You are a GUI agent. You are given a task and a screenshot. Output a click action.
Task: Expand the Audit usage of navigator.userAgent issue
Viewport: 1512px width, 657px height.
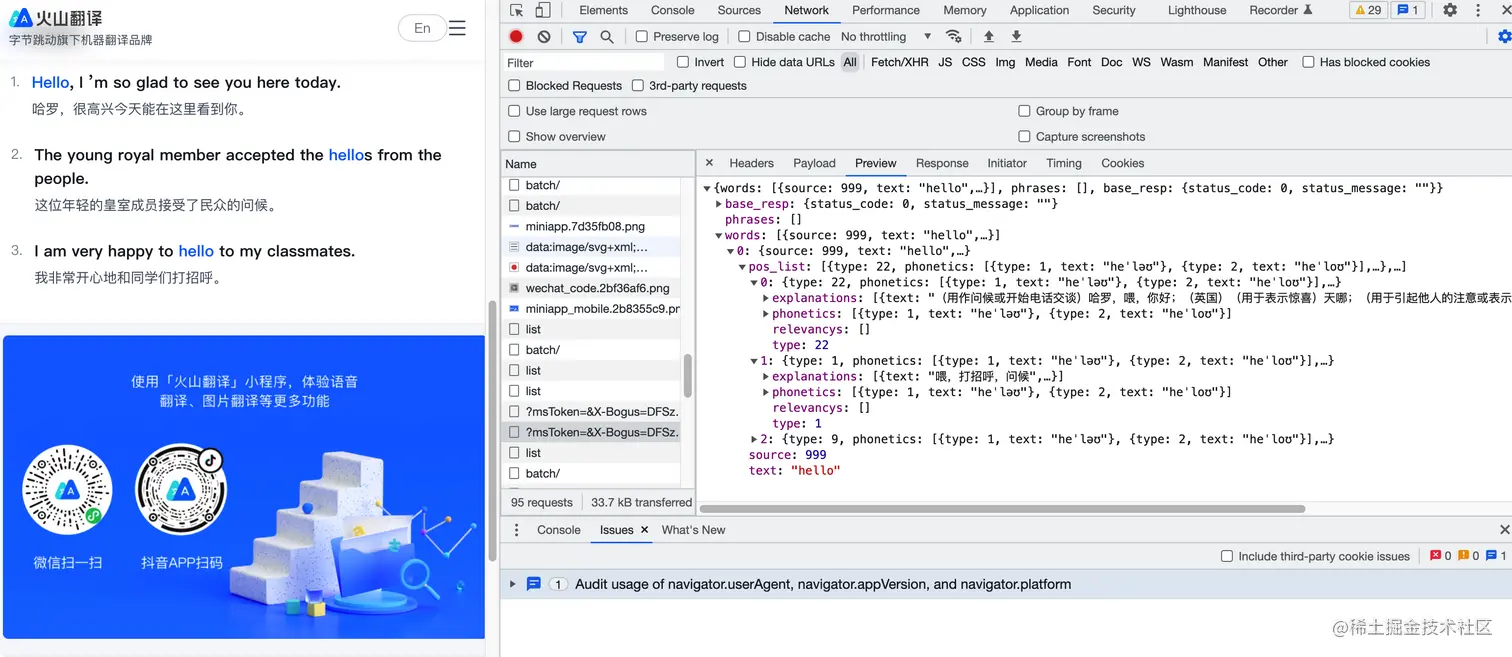pos(513,584)
